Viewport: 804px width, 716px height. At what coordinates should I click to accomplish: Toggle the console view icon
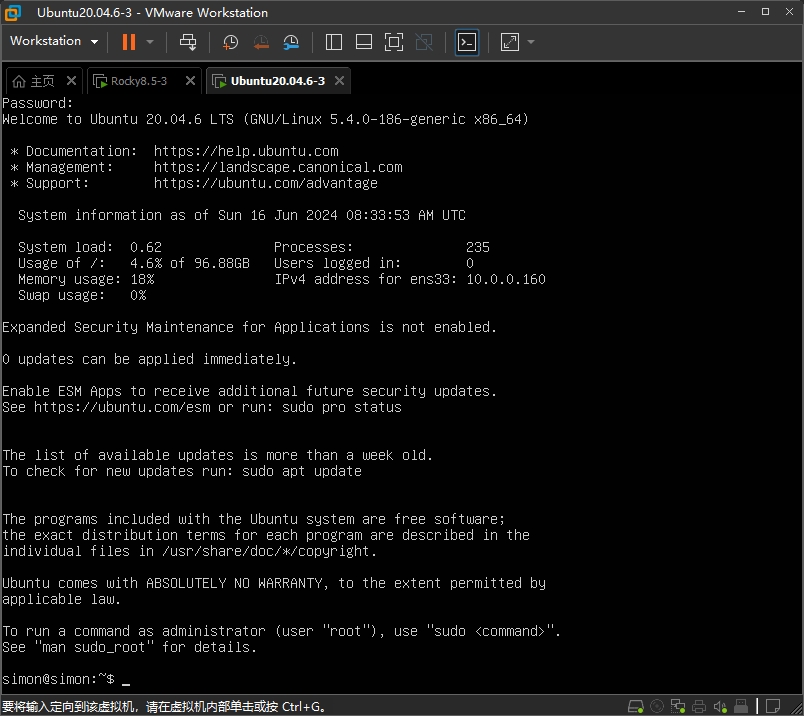pos(467,42)
